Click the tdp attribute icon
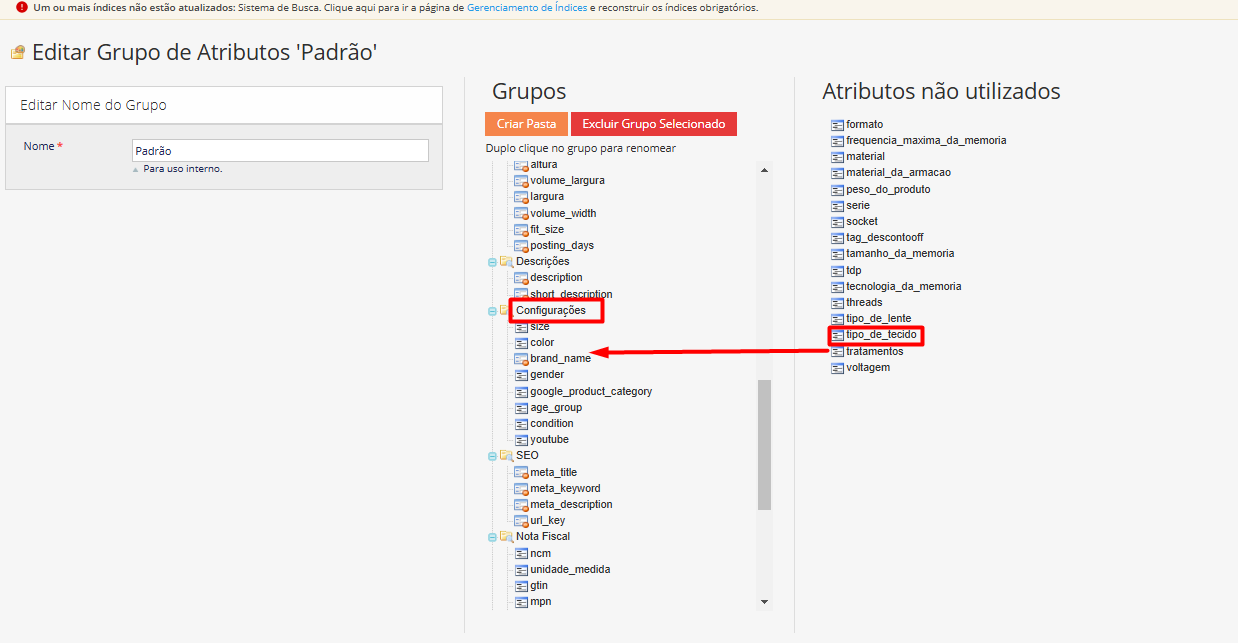1238x643 pixels. point(837,271)
